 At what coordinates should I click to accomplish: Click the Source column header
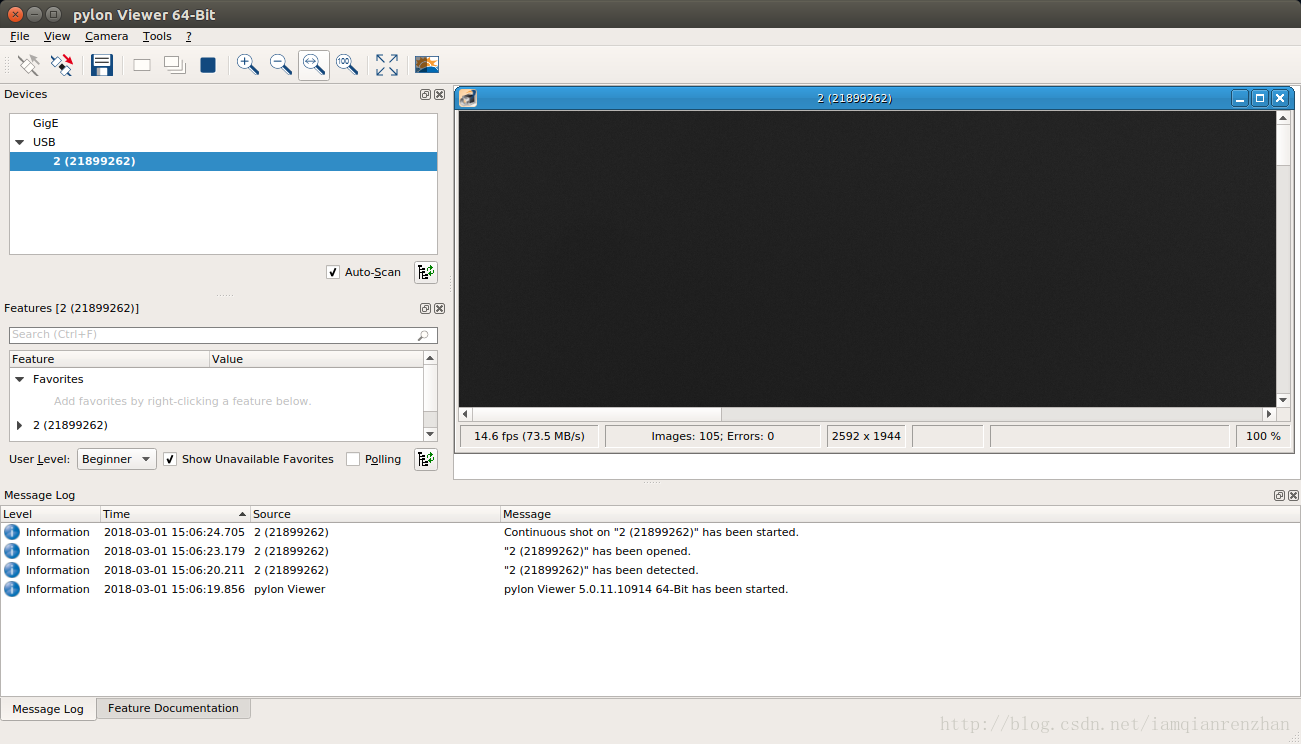[x=375, y=514]
